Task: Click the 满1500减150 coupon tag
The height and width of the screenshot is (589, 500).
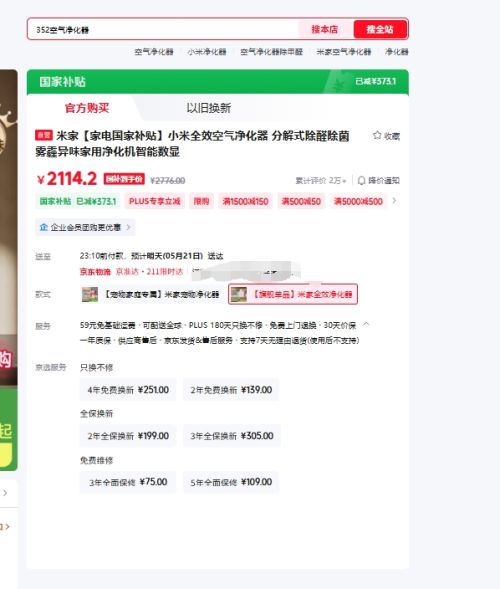Action: point(245,201)
